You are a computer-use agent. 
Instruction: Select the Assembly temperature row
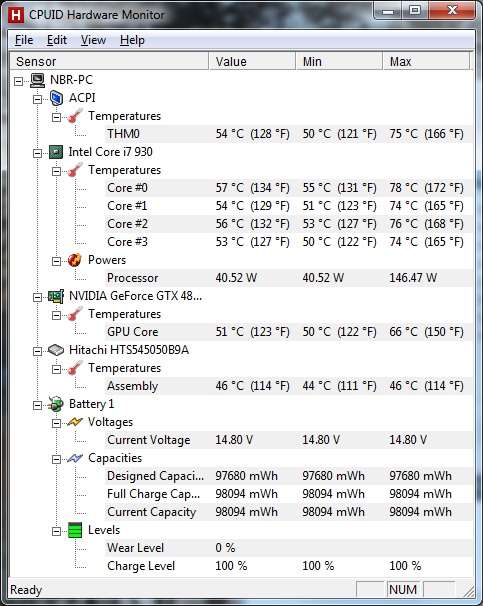[x=289, y=386]
